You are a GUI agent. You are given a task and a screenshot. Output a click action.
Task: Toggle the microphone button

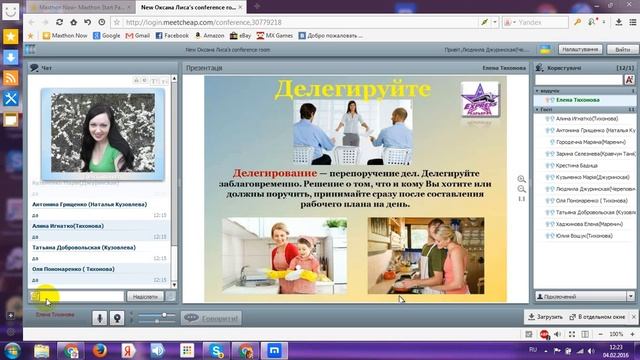point(99,318)
